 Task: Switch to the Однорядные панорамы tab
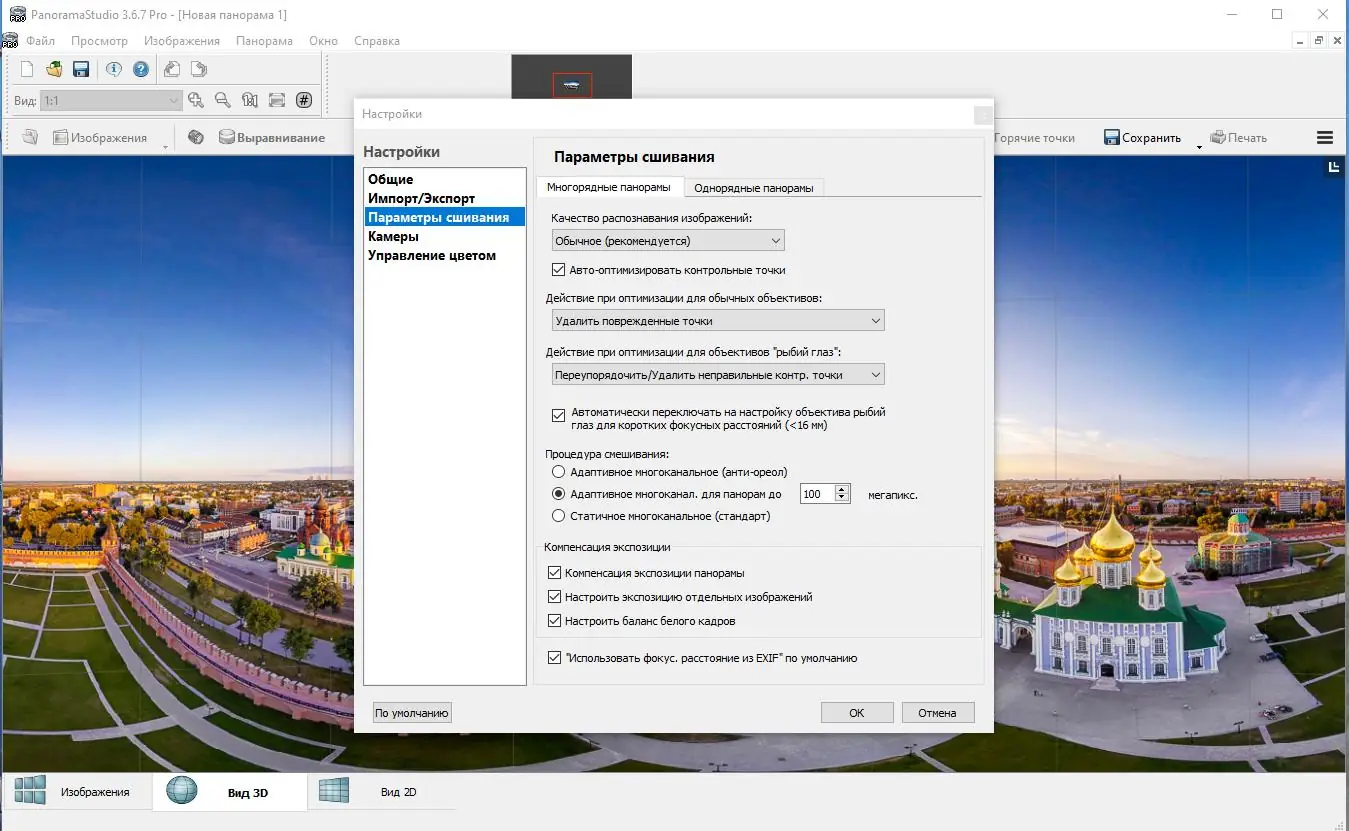click(753, 188)
